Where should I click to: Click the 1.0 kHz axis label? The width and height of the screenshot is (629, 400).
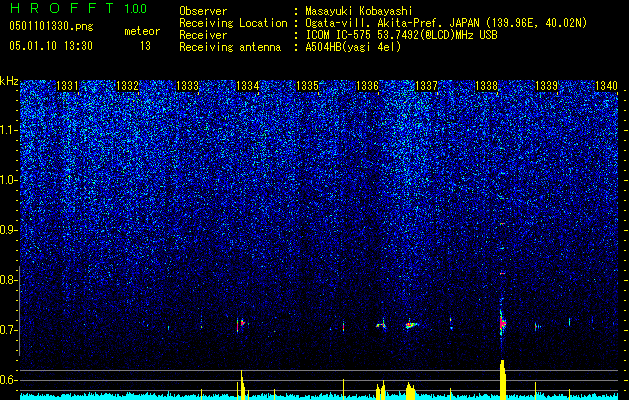pyautogui.click(x=8, y=180)
